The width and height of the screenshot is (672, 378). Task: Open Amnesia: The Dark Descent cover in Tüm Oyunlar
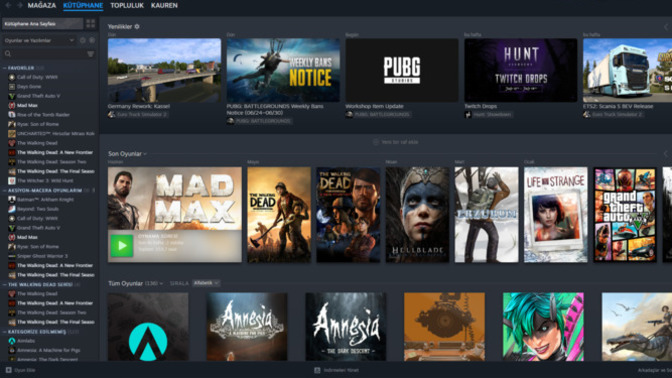345,327
